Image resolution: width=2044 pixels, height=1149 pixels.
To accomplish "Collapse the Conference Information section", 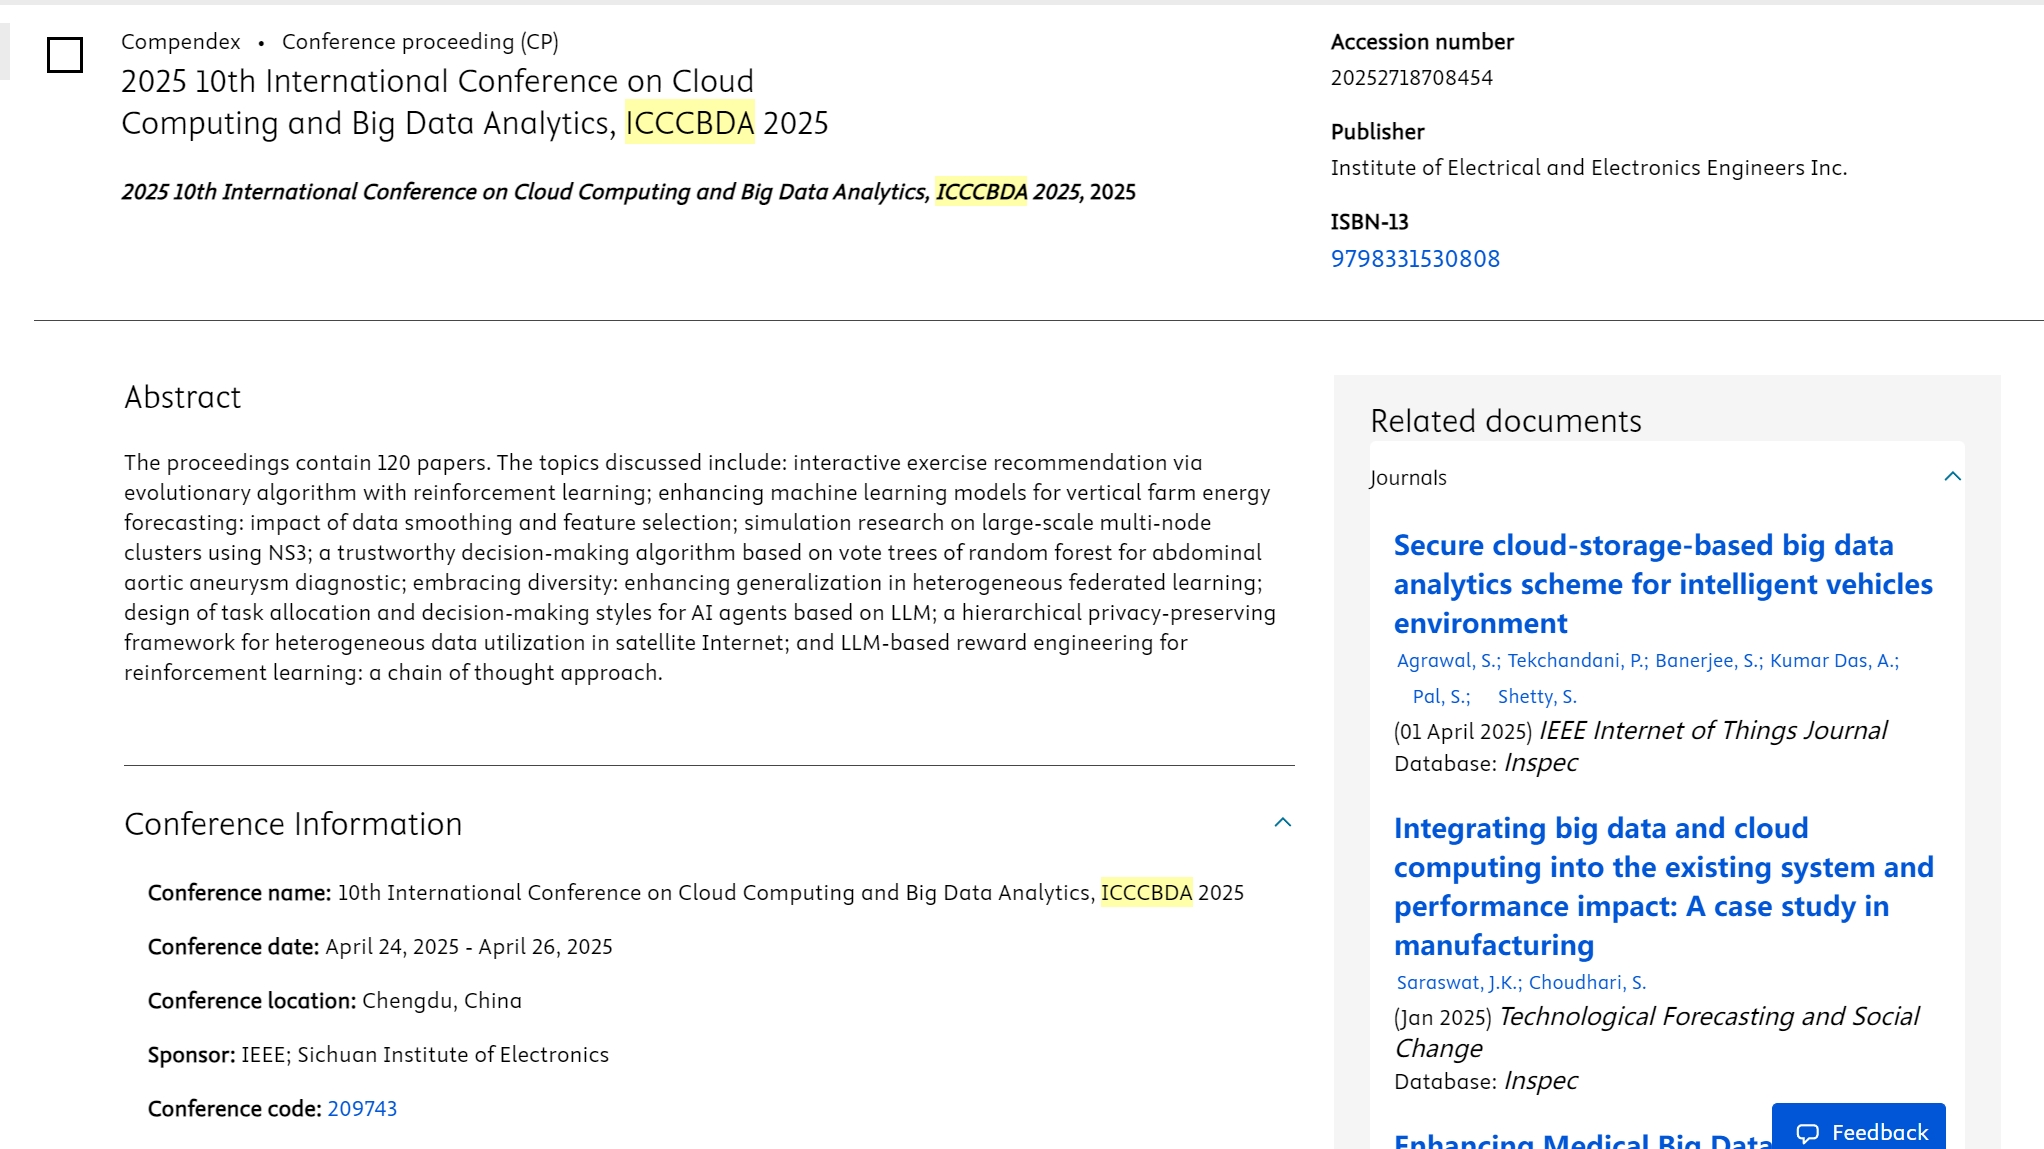I will (x=1283, y=822).
